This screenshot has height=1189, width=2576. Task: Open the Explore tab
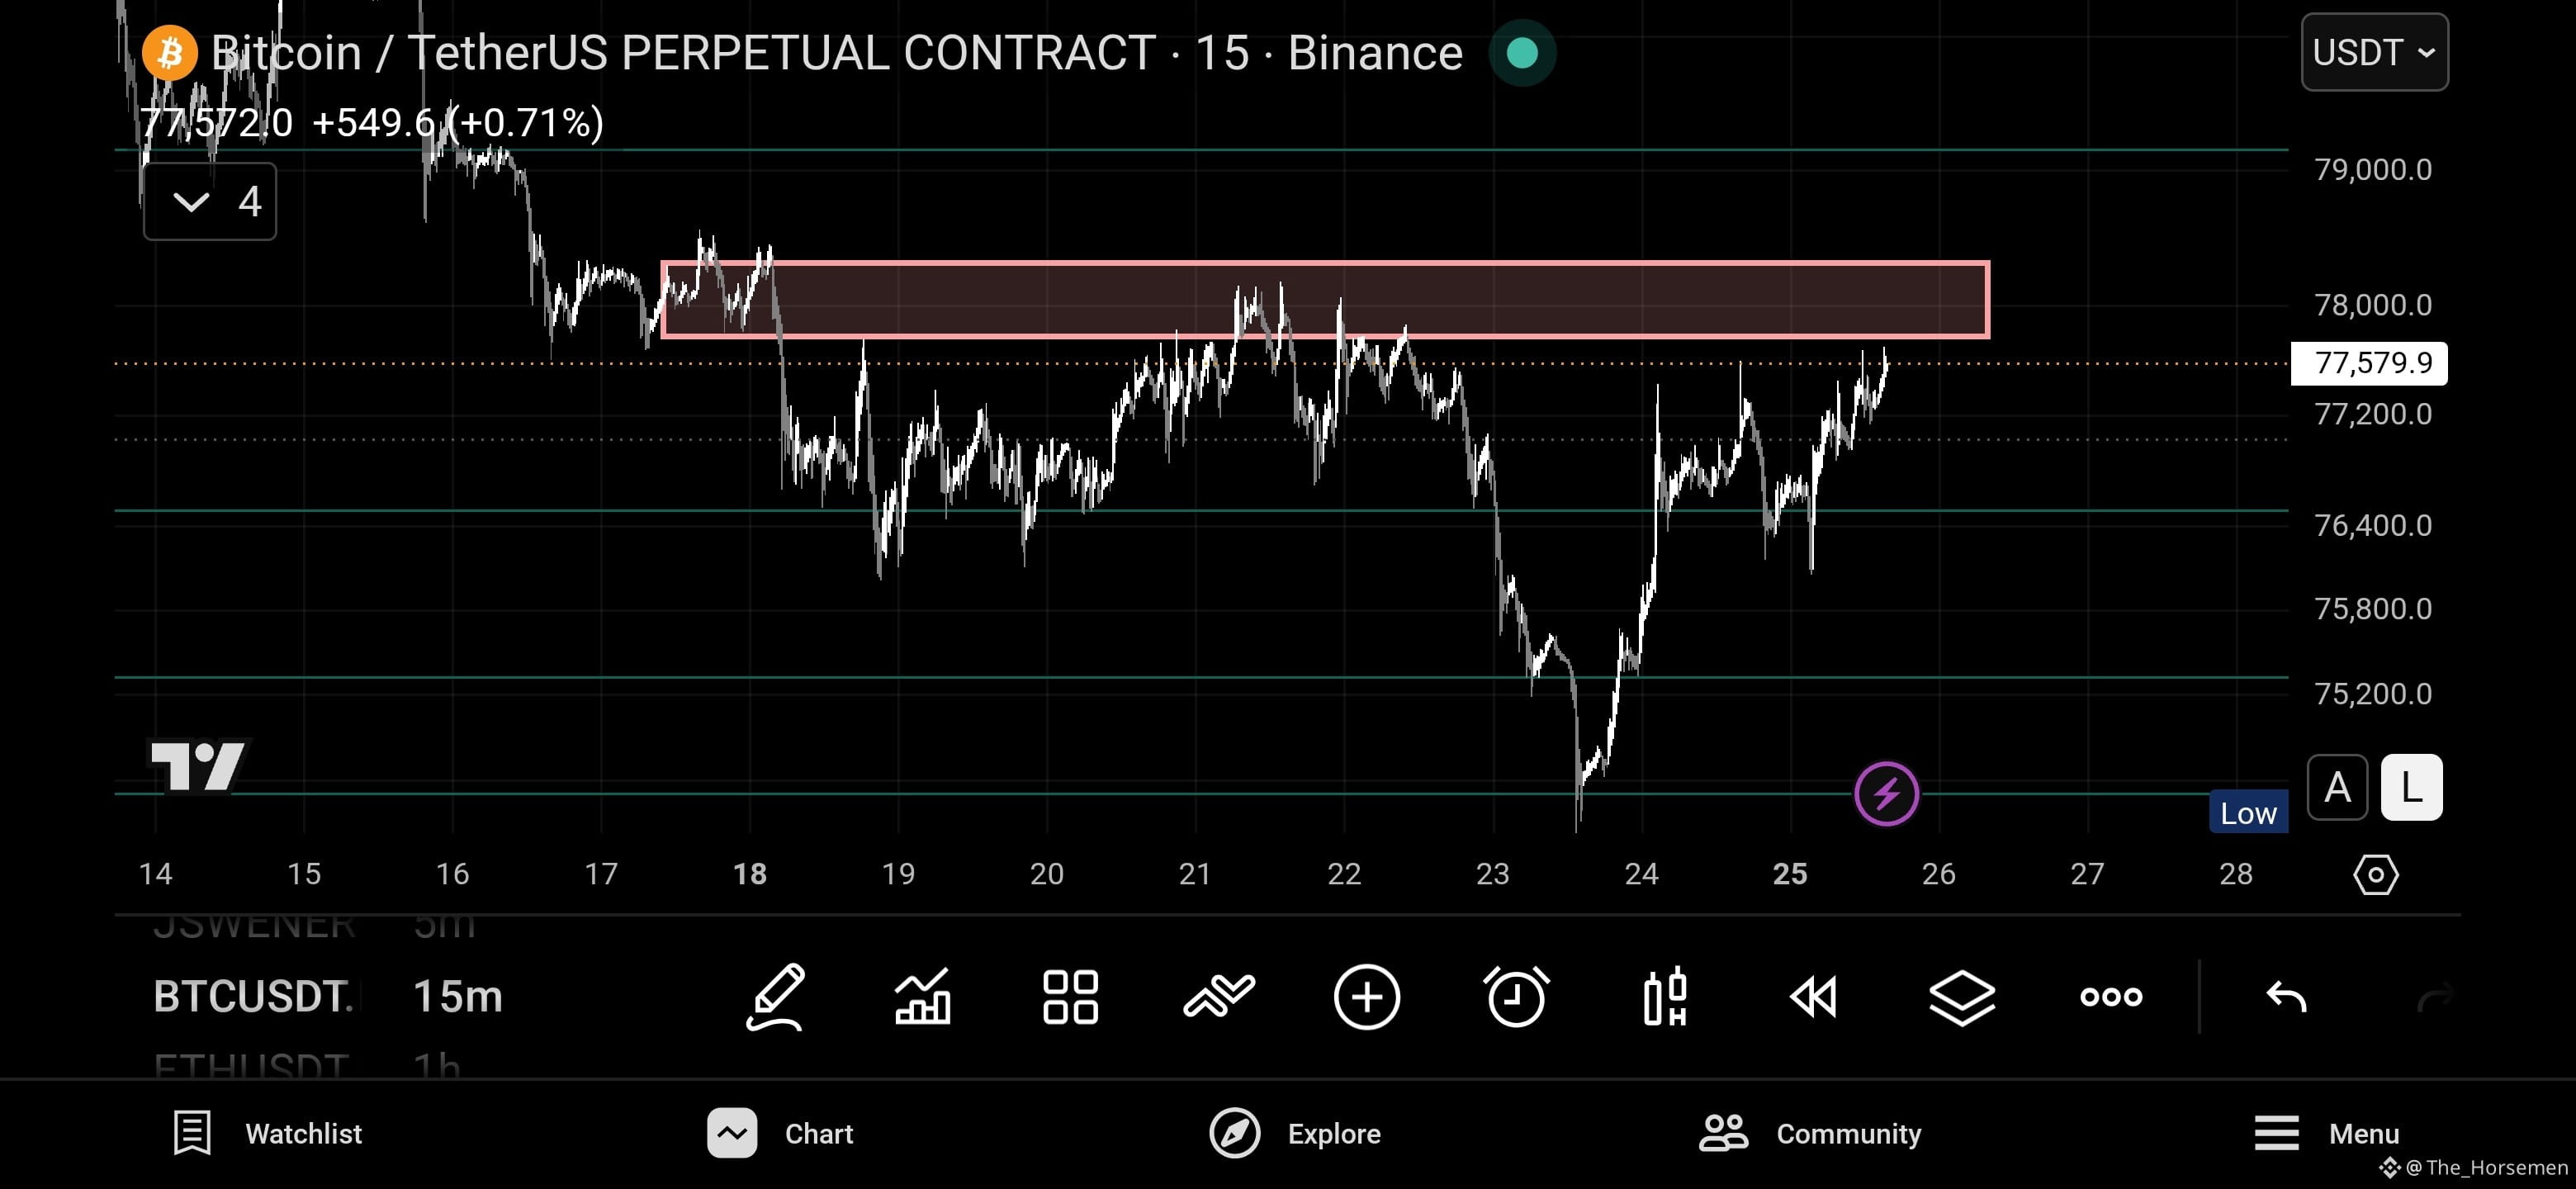[1295, 1133]
